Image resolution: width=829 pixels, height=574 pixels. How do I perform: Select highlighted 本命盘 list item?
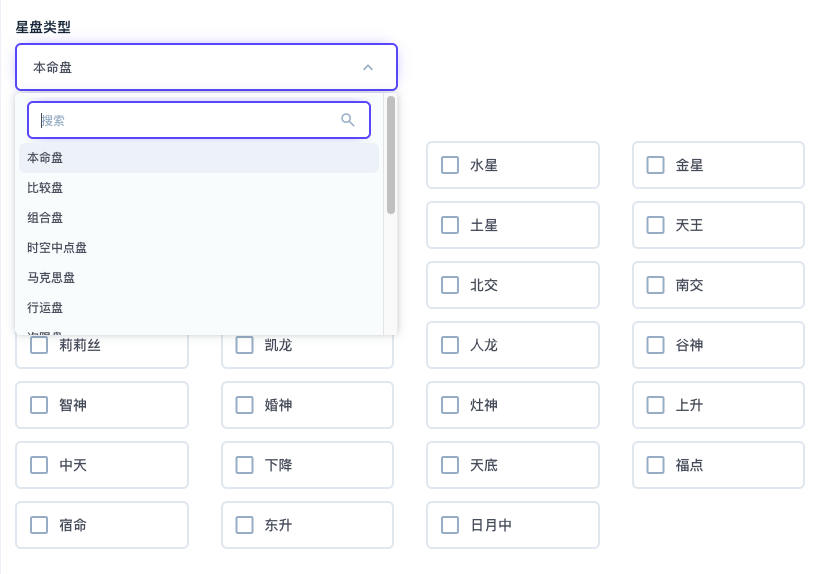(x=45, y=158)
